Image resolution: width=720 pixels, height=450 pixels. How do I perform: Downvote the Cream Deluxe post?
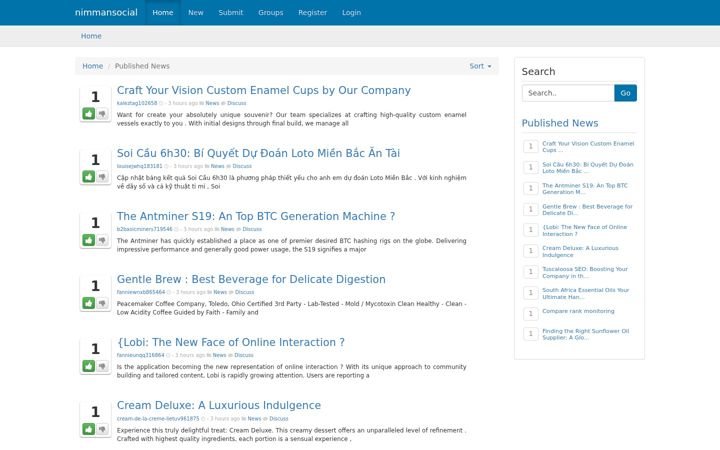pos(102,429)
